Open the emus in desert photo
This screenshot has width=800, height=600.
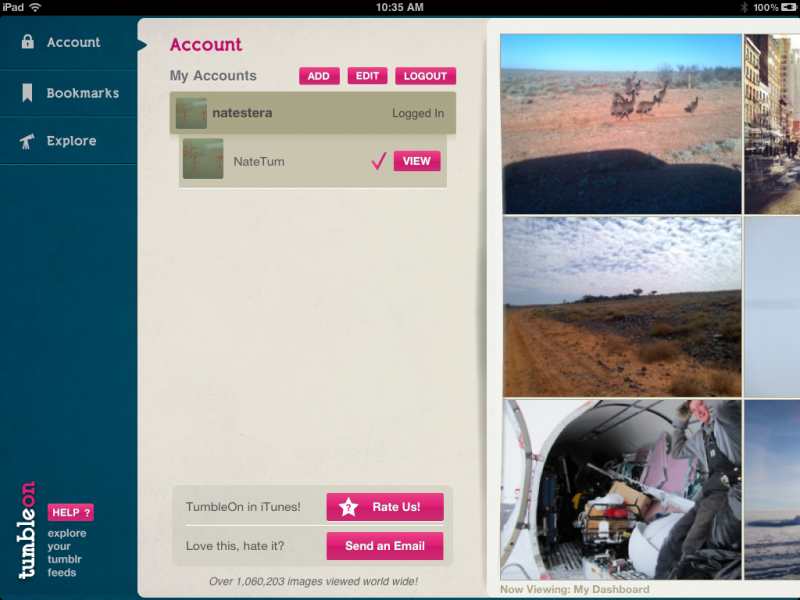621,124
